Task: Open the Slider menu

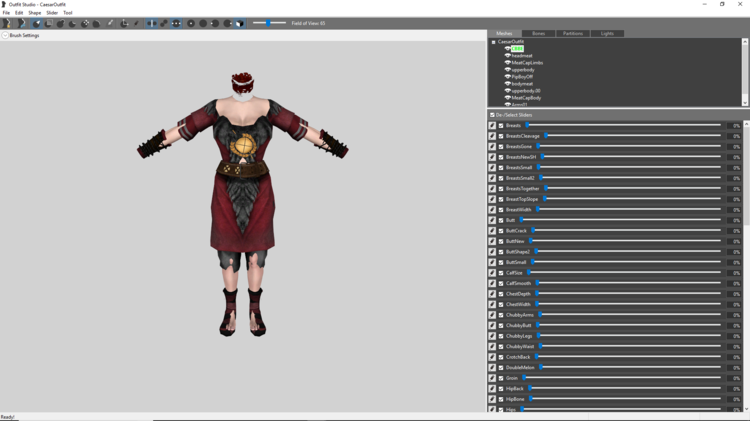Action: 52,13
